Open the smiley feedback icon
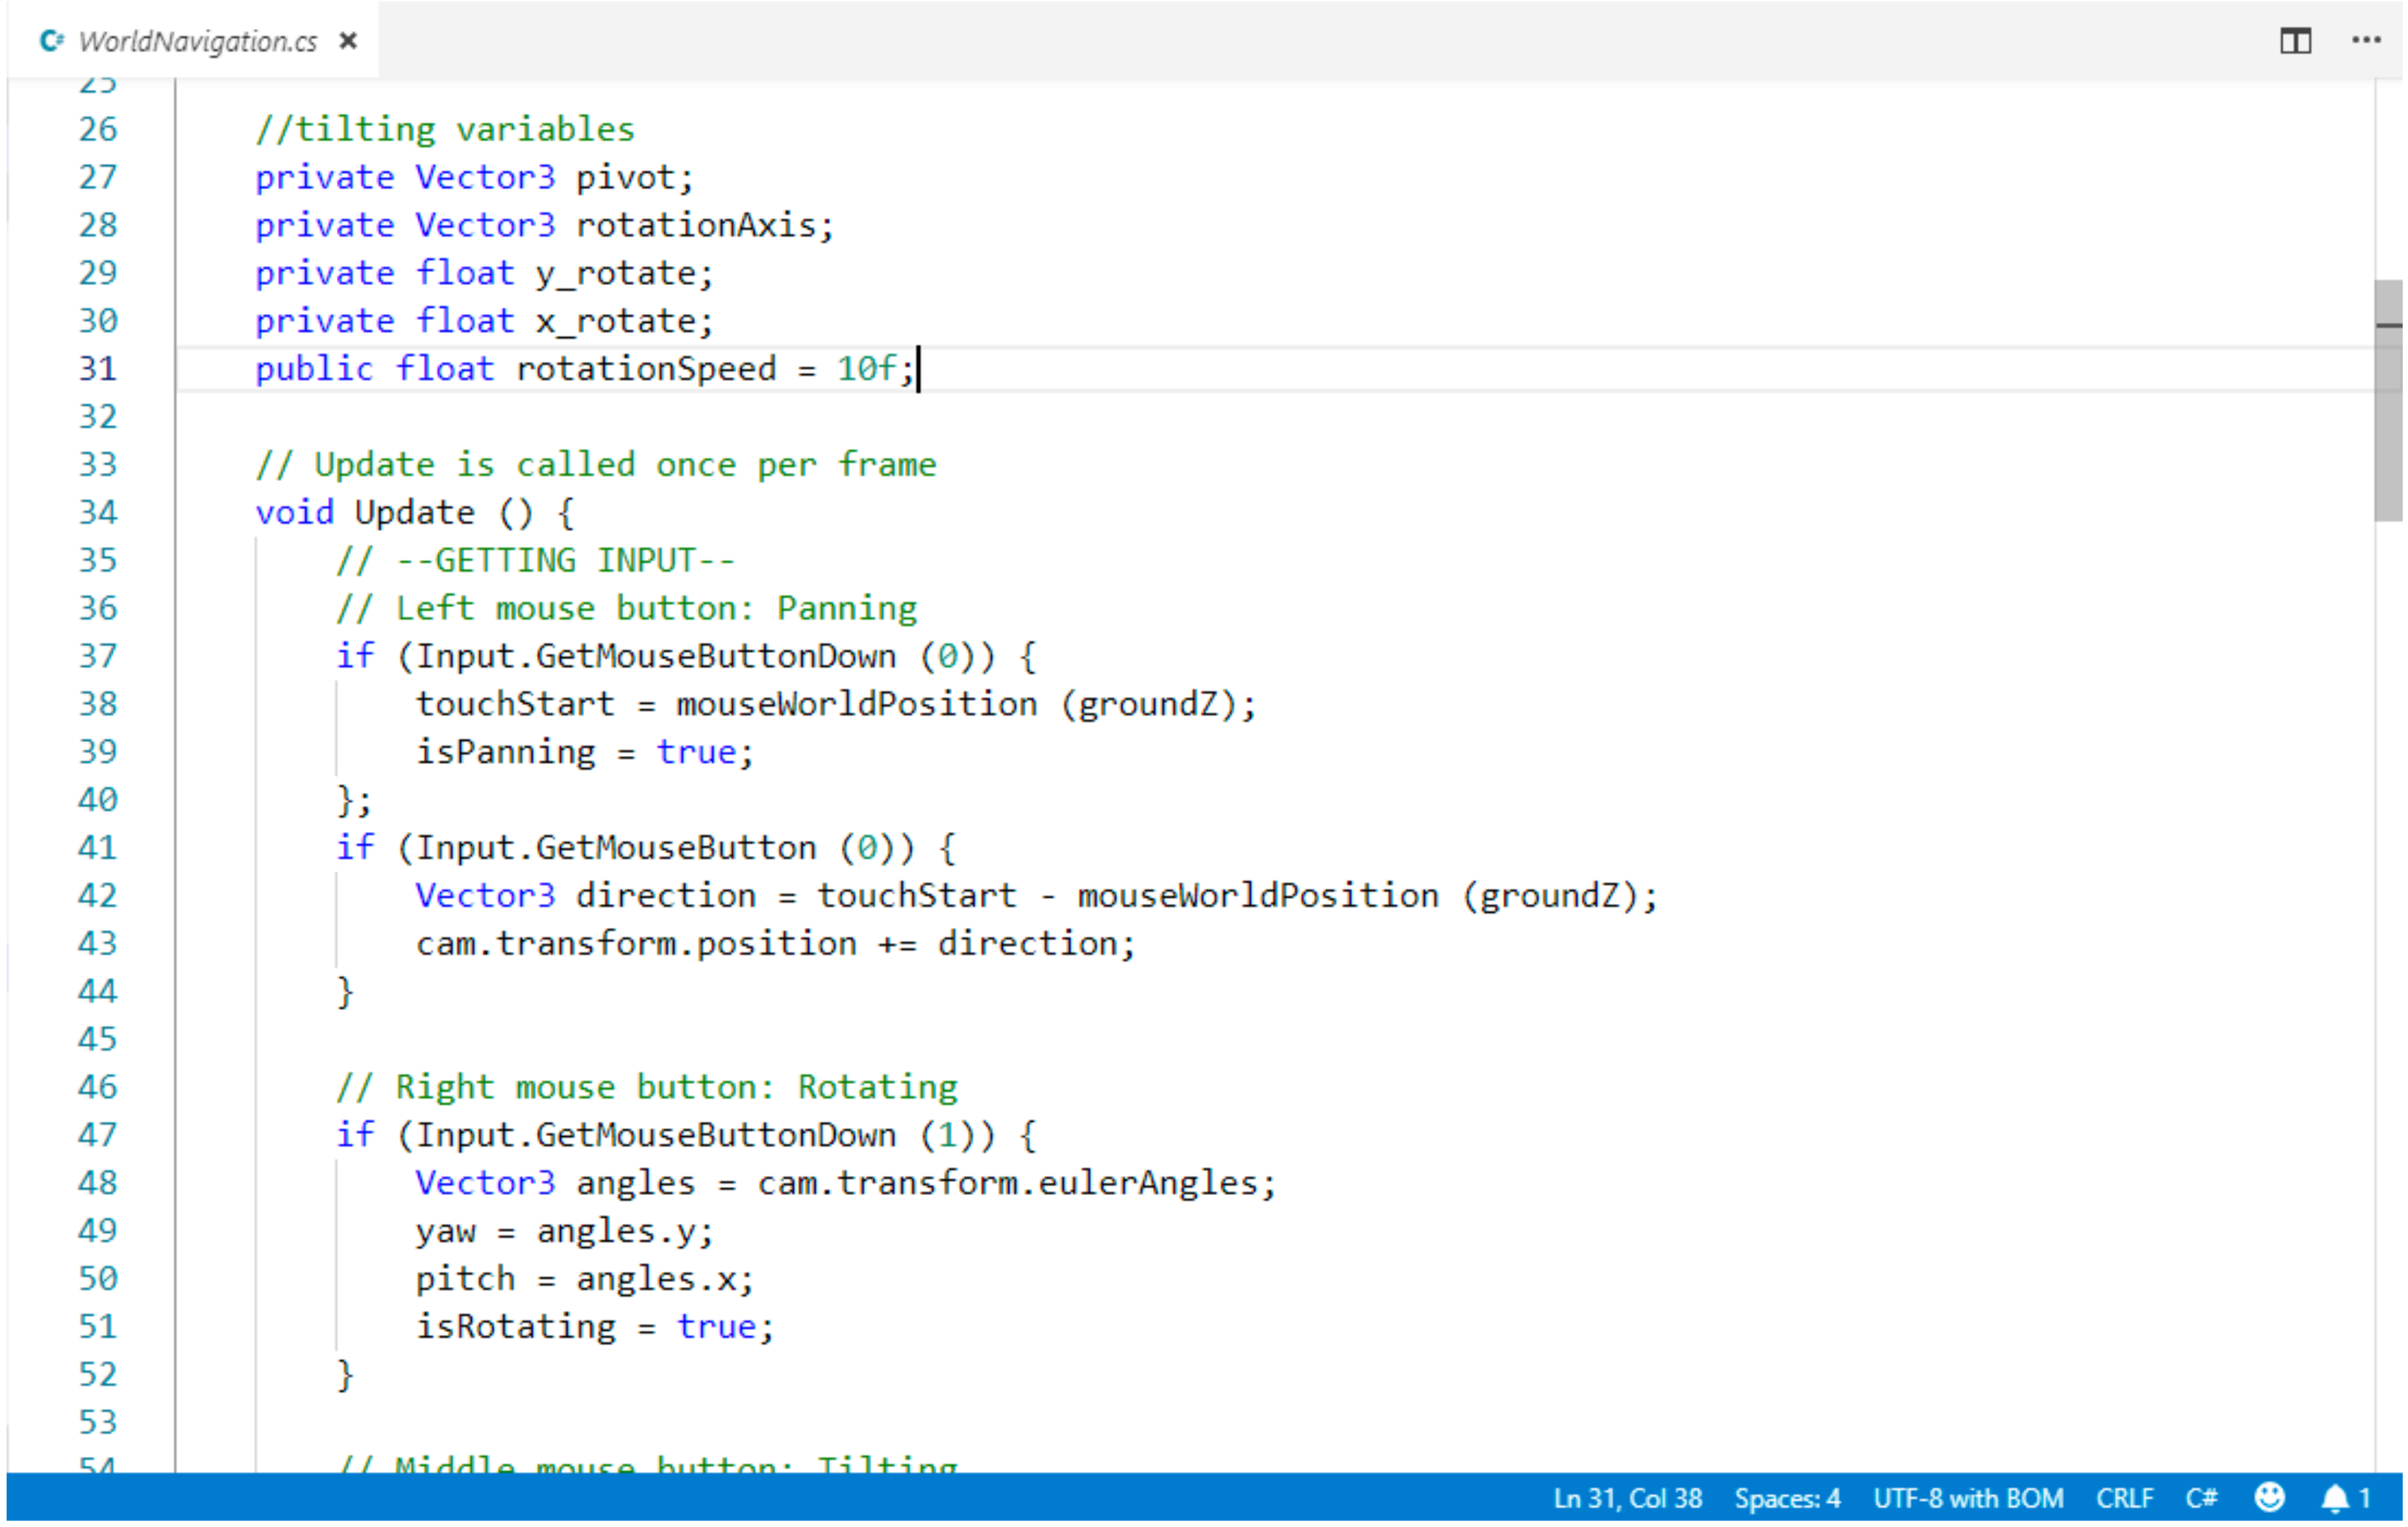The width and height of the screenshot is (2408, 1527). 2270,1497
